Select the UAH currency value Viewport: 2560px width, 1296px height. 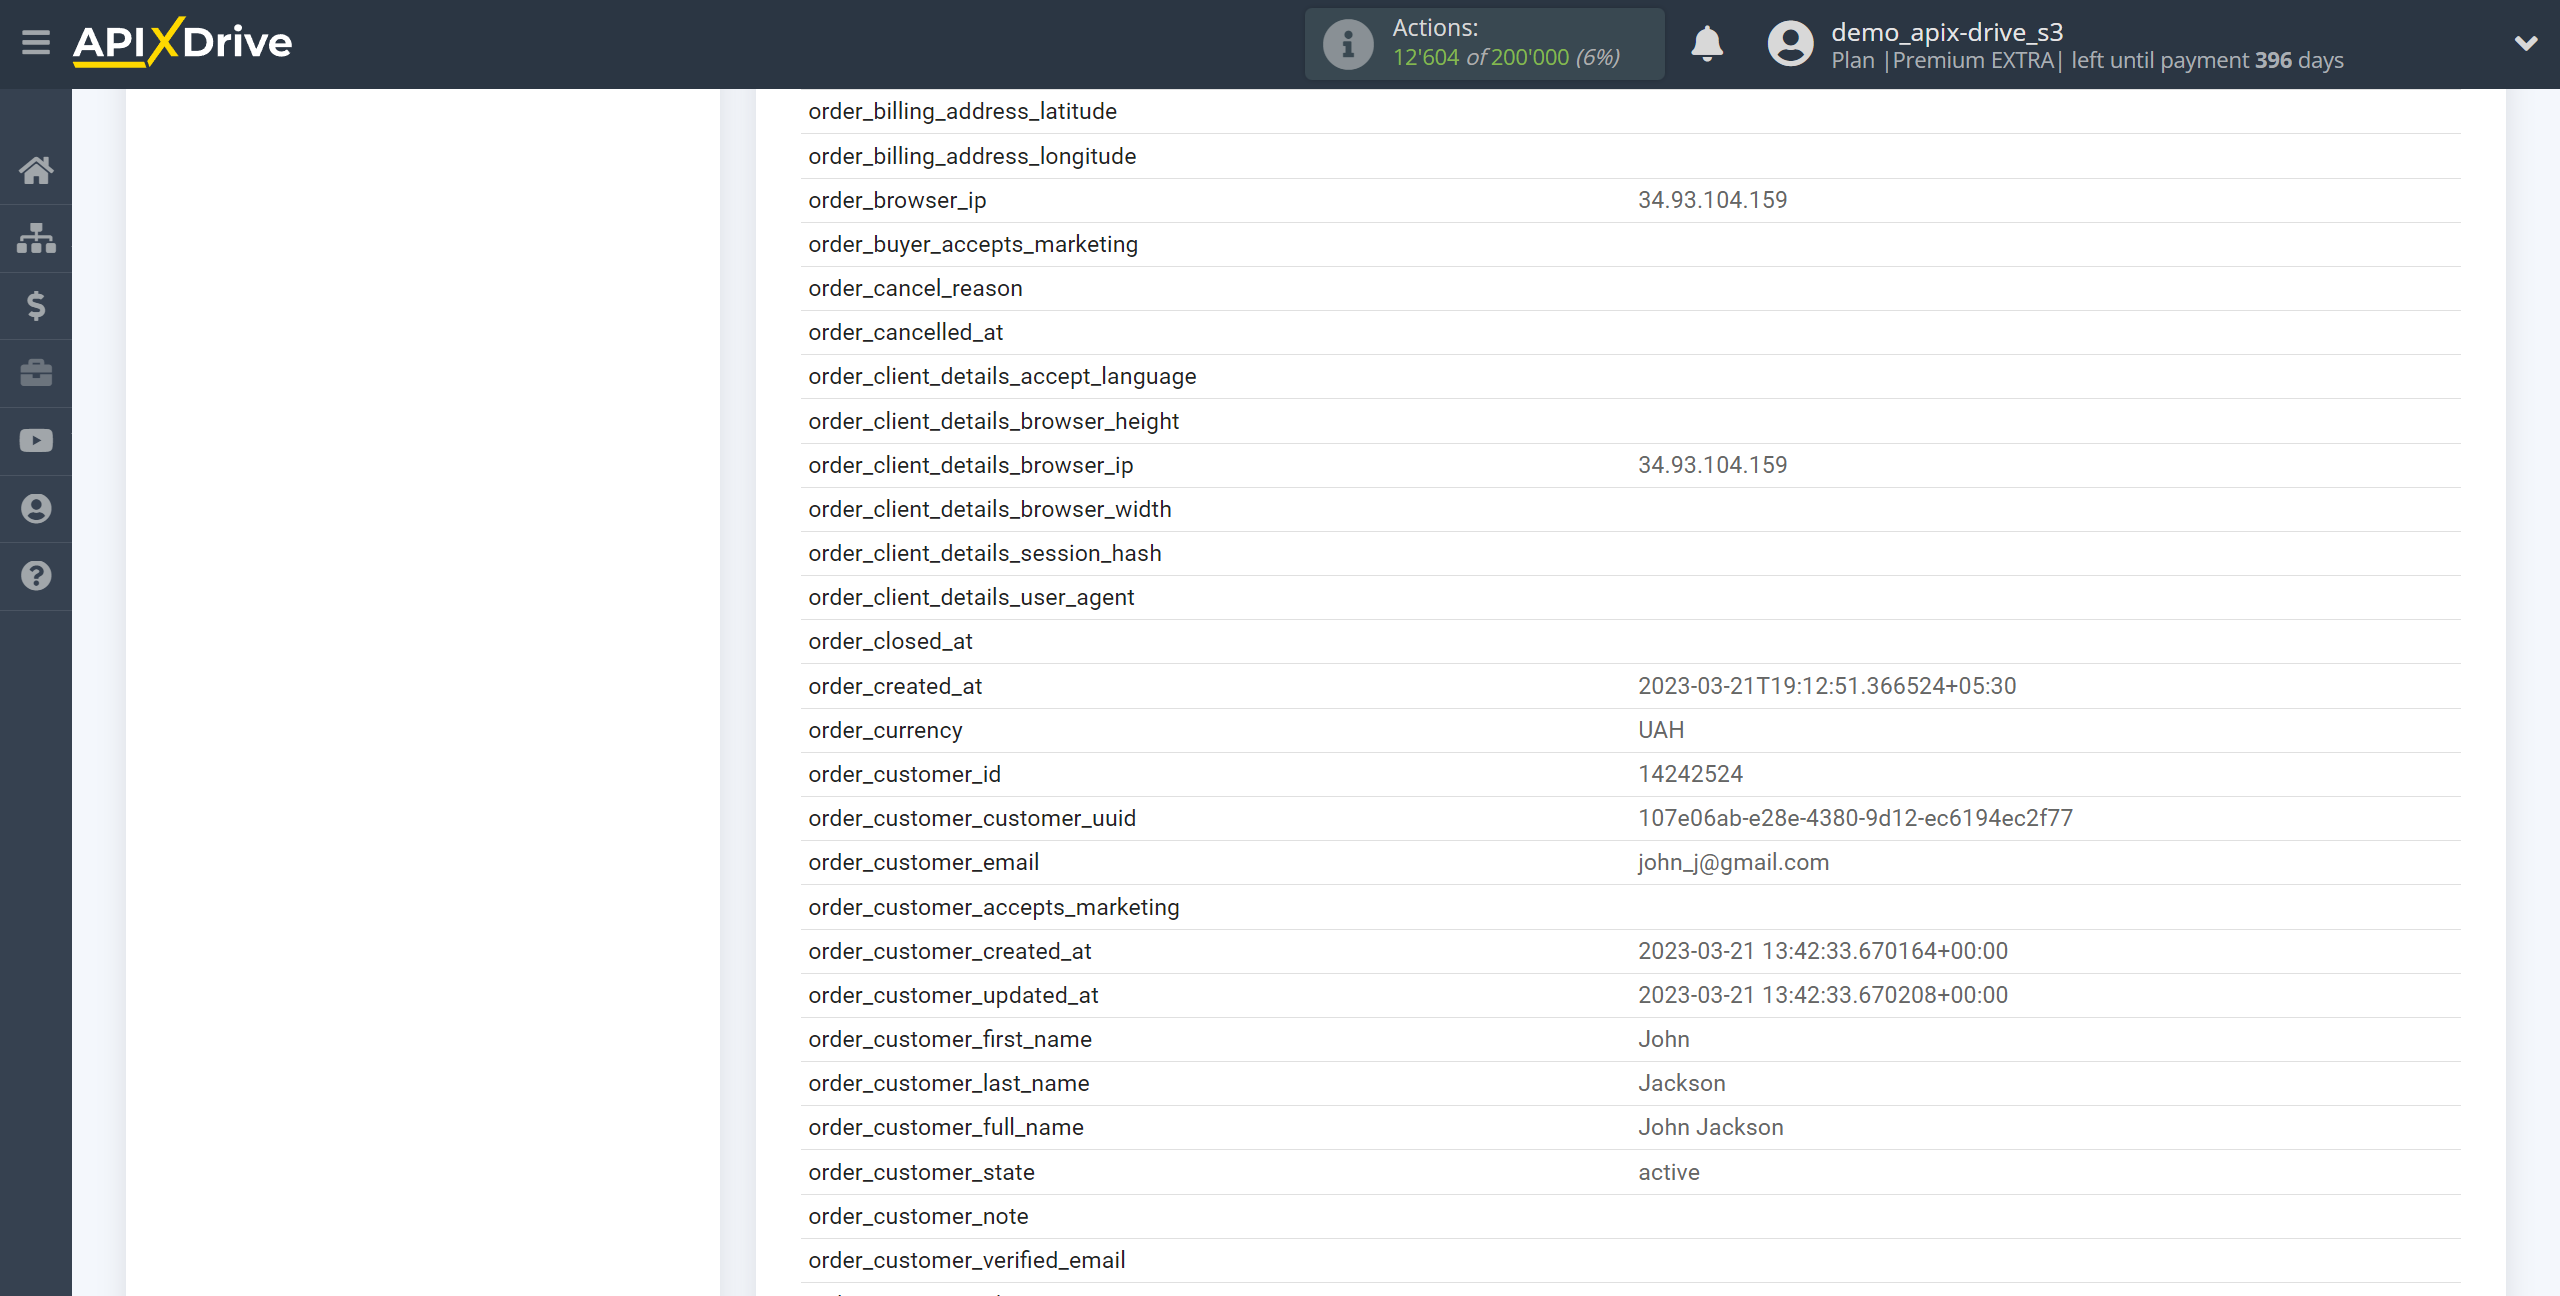1661,730
